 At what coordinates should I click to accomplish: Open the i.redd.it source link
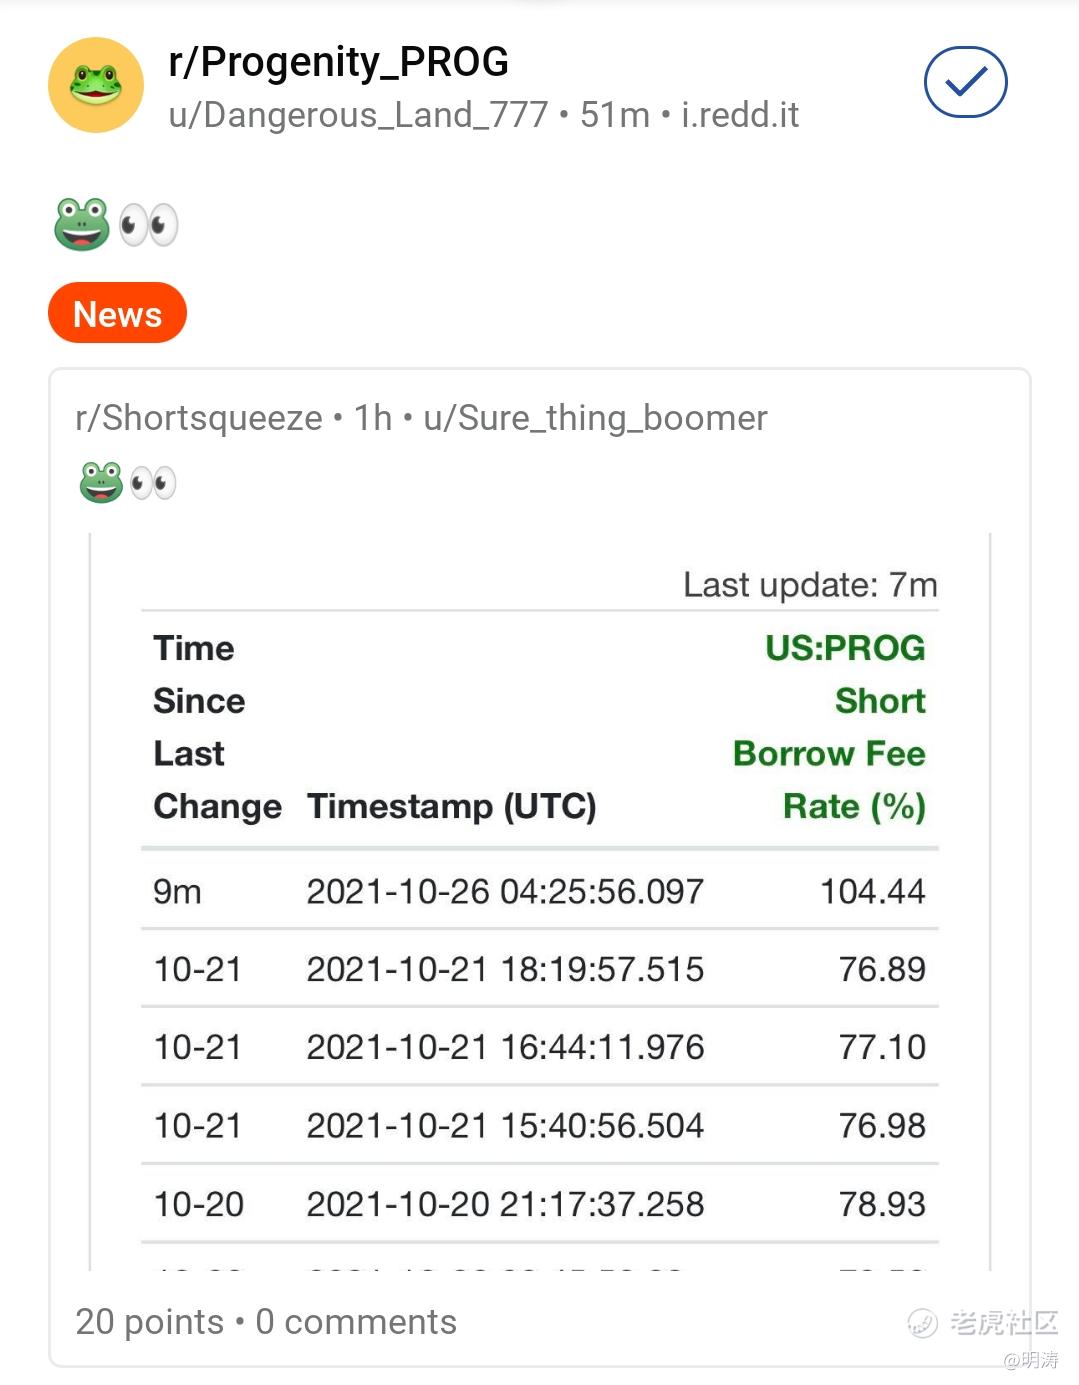click(x=740, y=115)
